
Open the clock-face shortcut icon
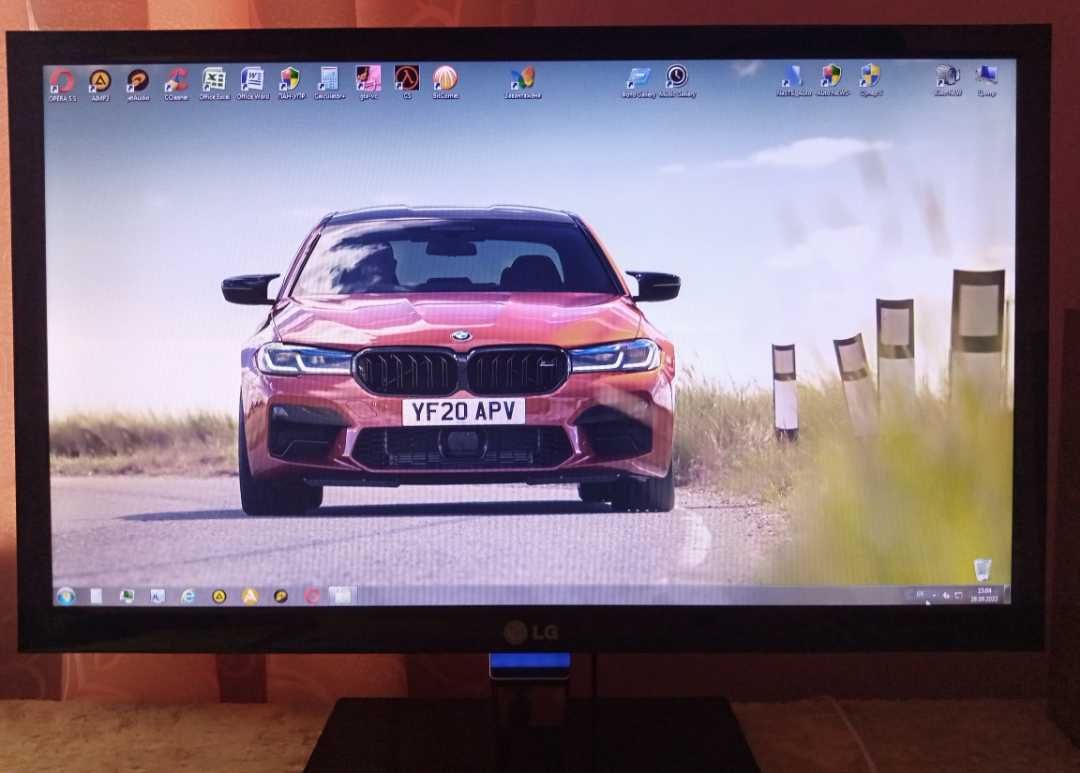coord(677,81)
